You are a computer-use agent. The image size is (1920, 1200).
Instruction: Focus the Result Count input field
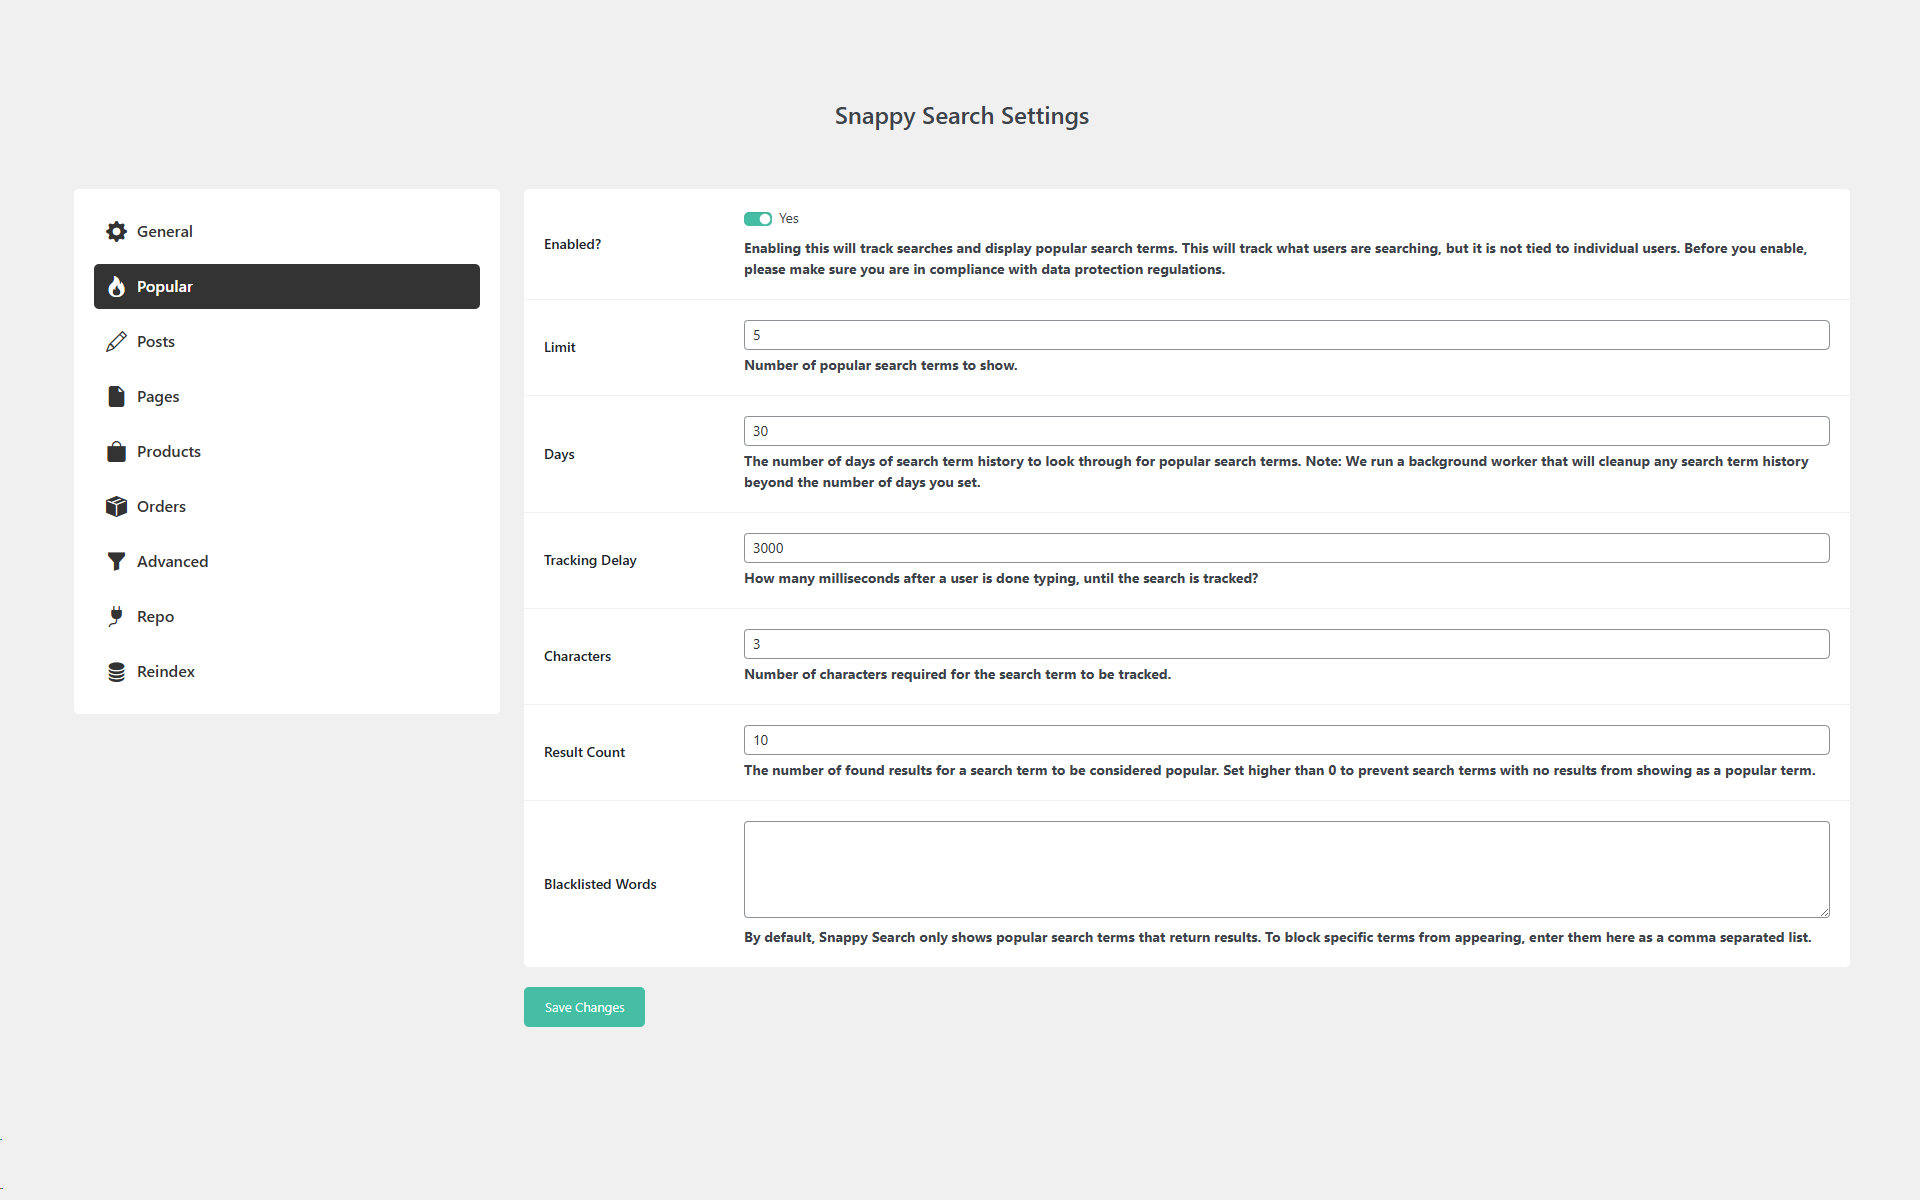coord(1286,740)
